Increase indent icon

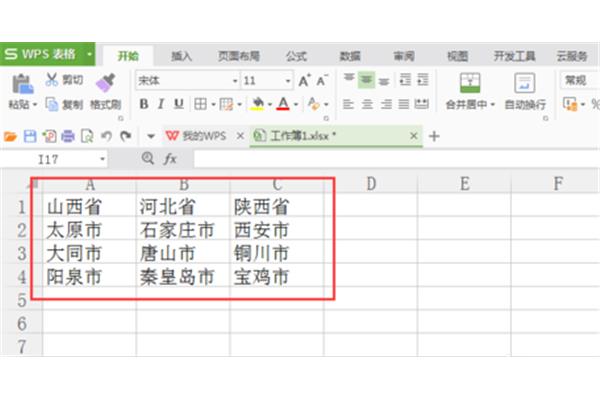422,80
